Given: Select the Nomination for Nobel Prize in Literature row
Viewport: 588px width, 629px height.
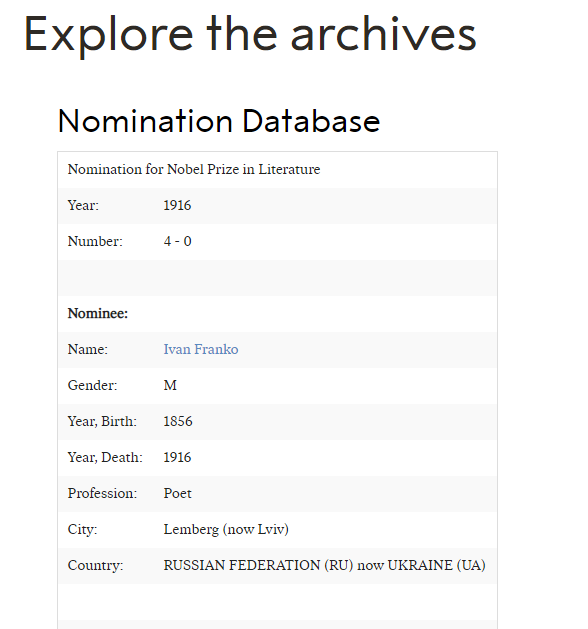Looking at the screenshot, I should coord(278,170).
